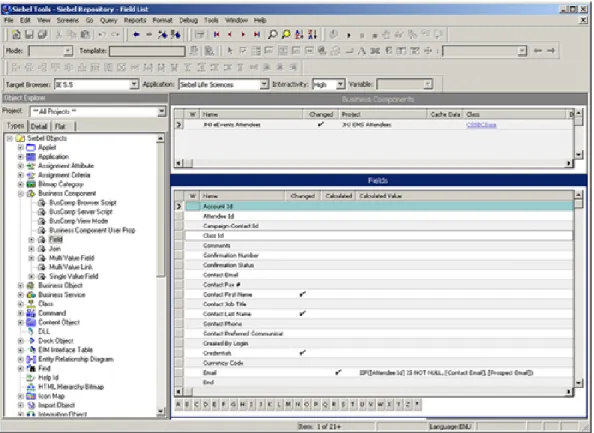
Task: Select the Account Id field row
Action: point(378,206)
